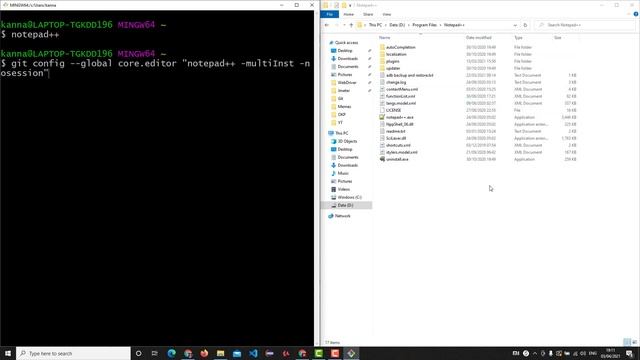The width and height of the screenshot is (640, 360).
Task: Open recent locations dropdown in Explorer
Action: [x=344, y=25]
